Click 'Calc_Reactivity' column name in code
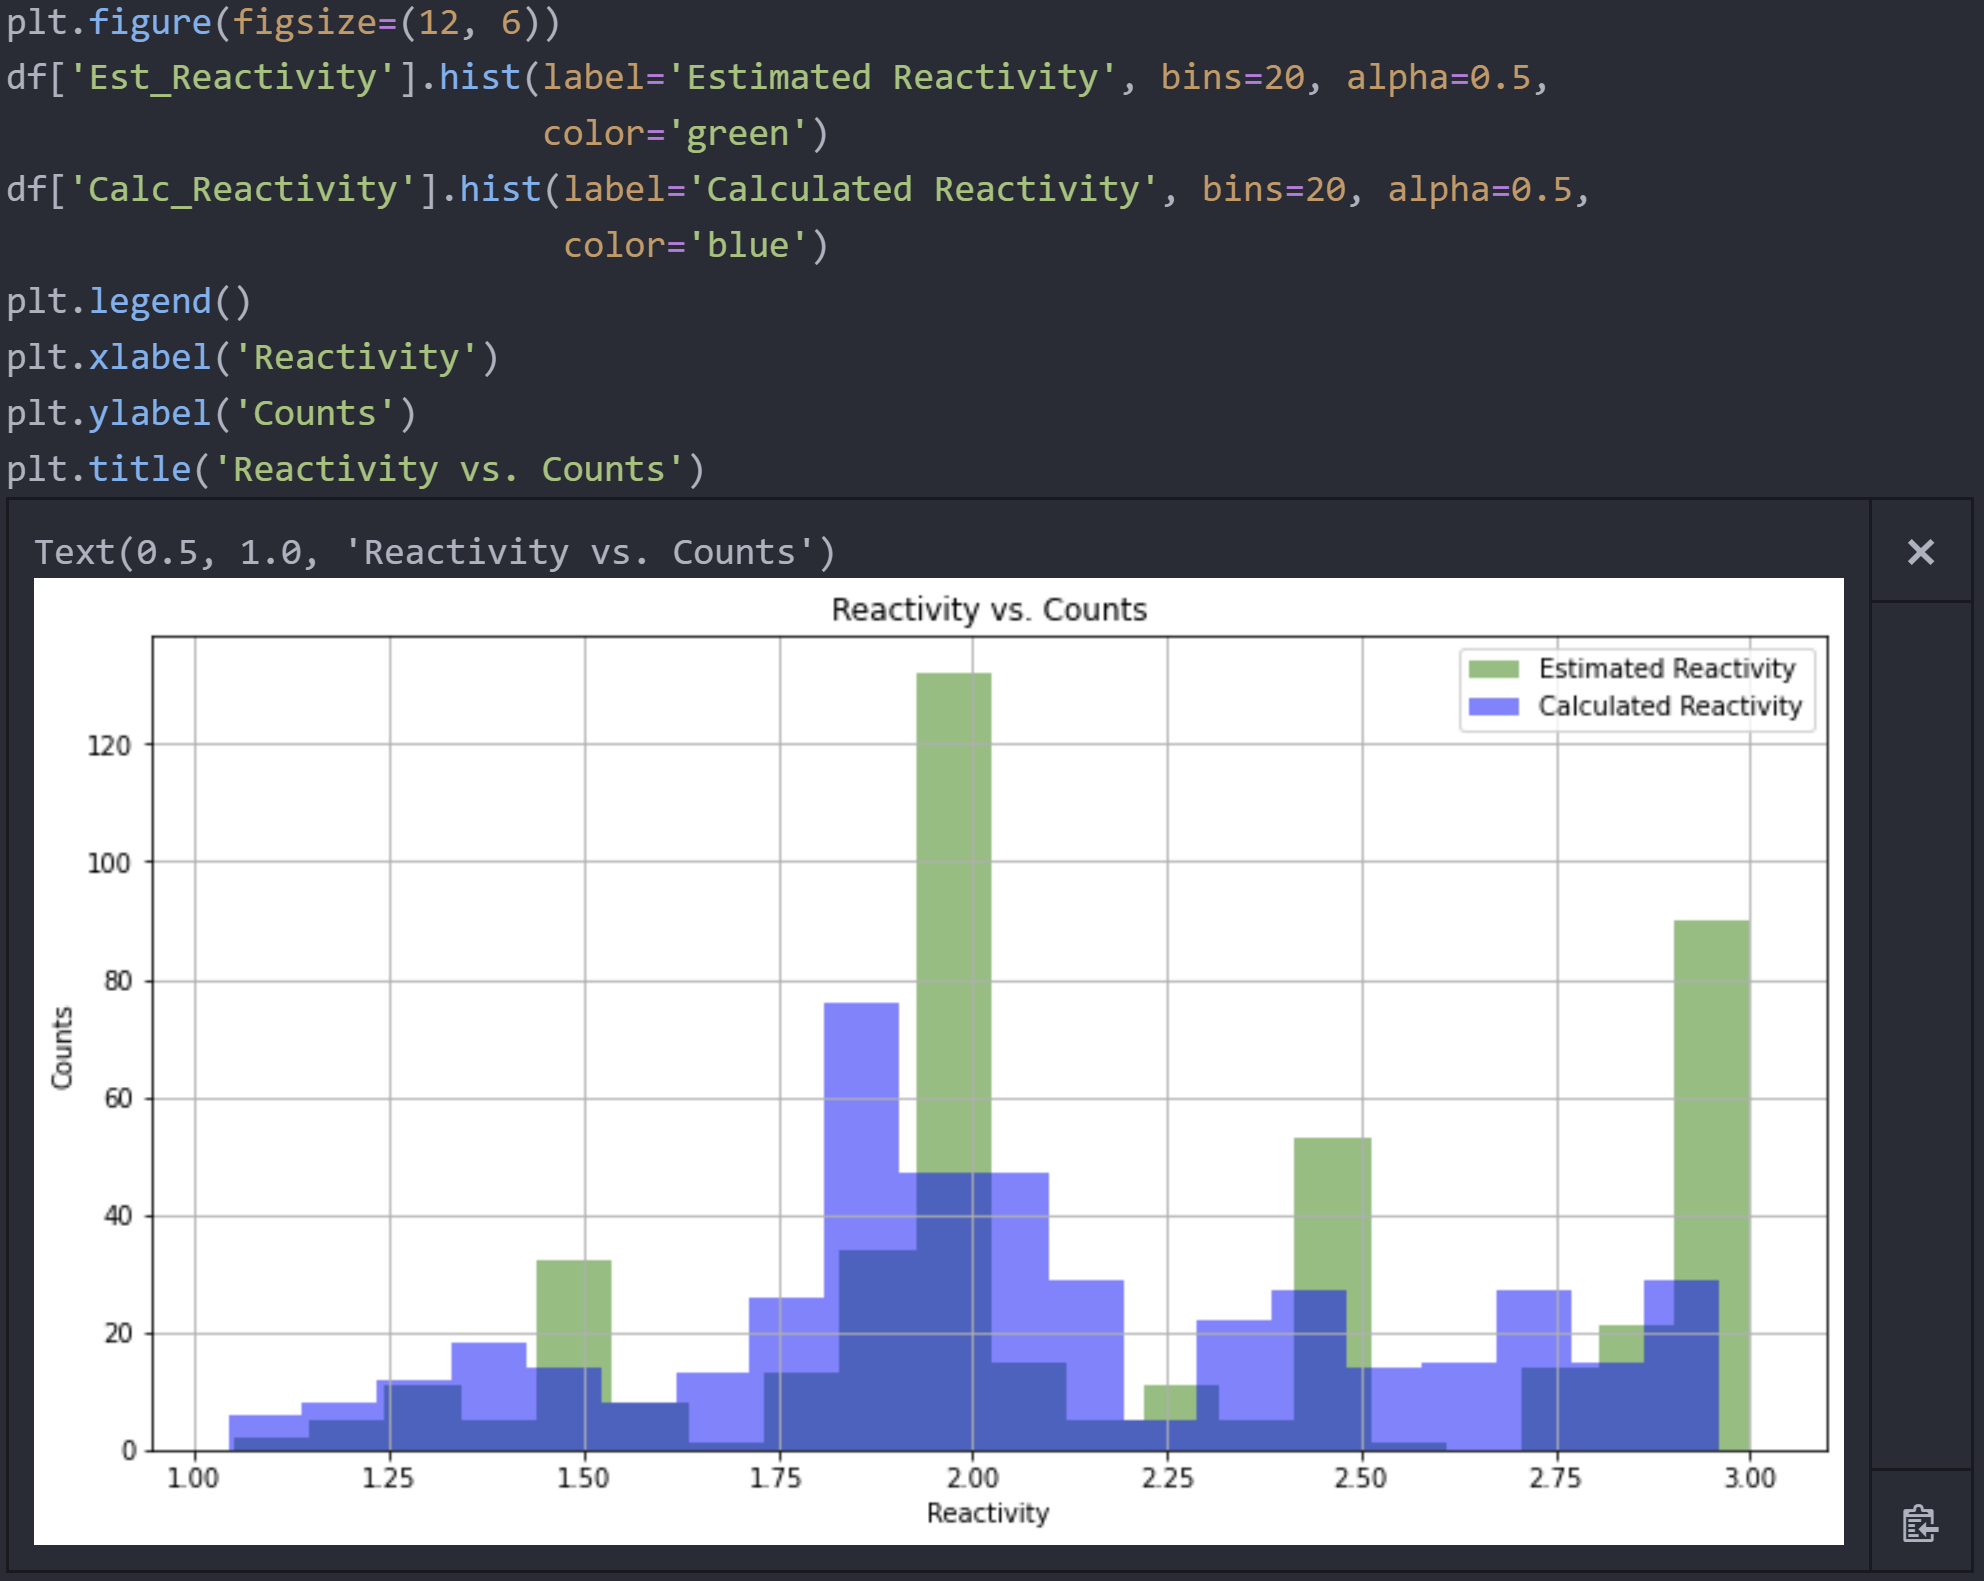Image resolution: width=1984 pixels, height=1581 pixels. 243,189
